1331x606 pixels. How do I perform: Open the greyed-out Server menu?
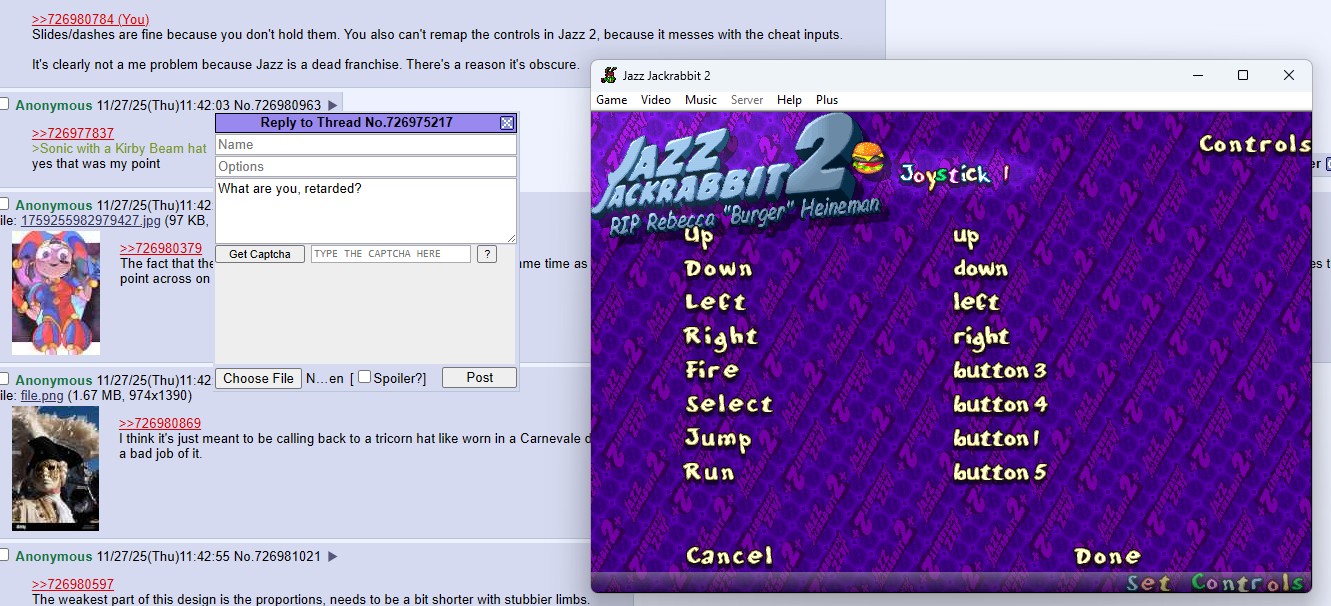pos(747,100)
